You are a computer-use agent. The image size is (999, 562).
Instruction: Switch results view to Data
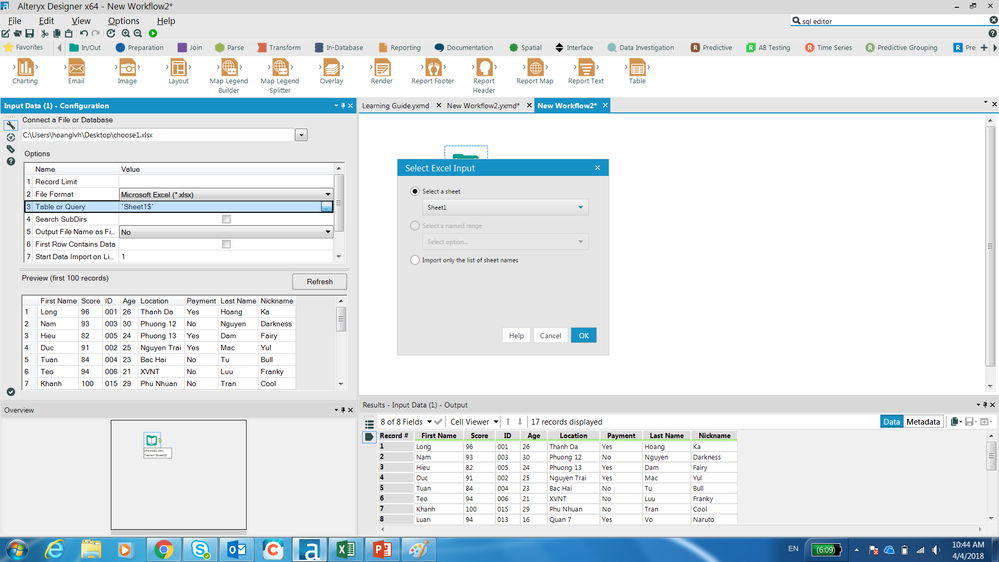coord(891,422)
